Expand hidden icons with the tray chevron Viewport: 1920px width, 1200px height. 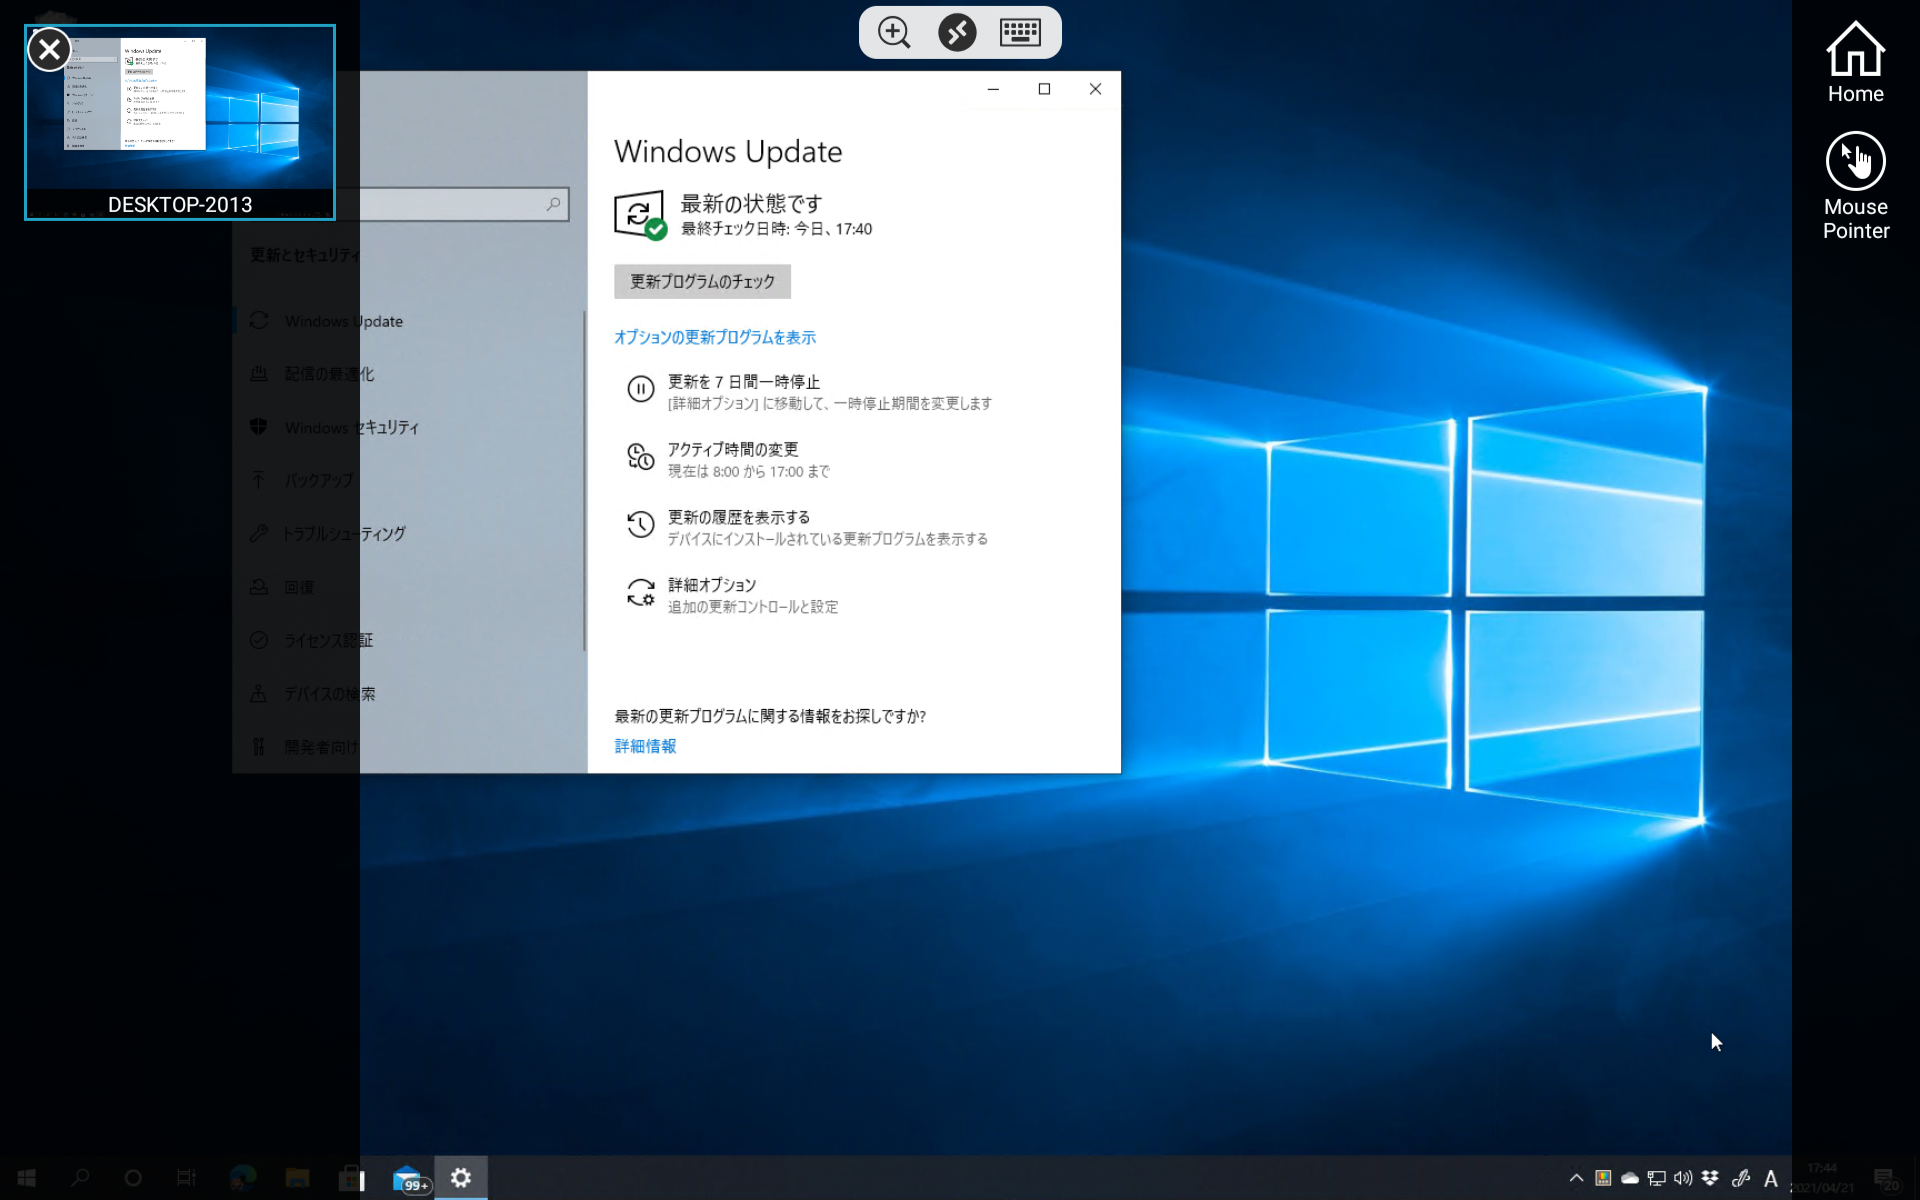[1578, 1178]
